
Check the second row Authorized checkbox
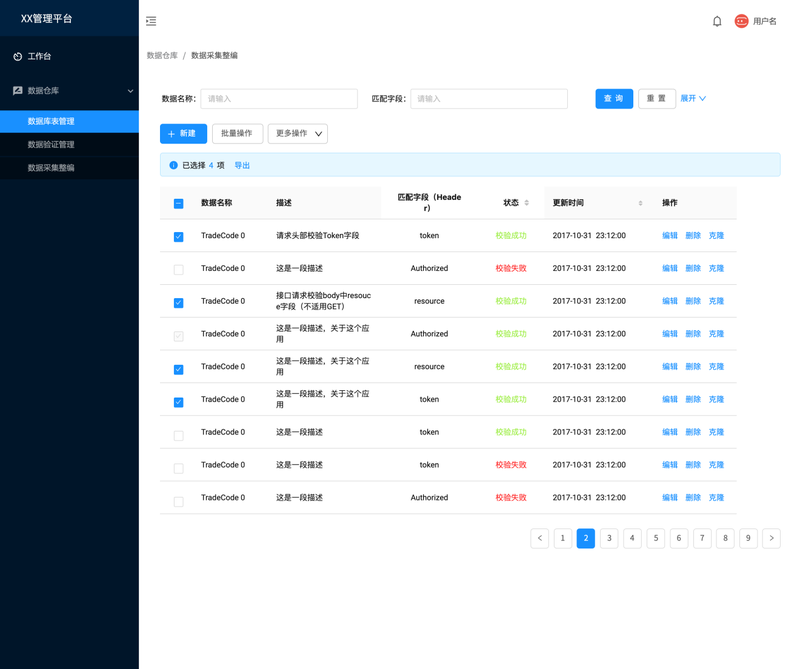click(x=179, y=270)
